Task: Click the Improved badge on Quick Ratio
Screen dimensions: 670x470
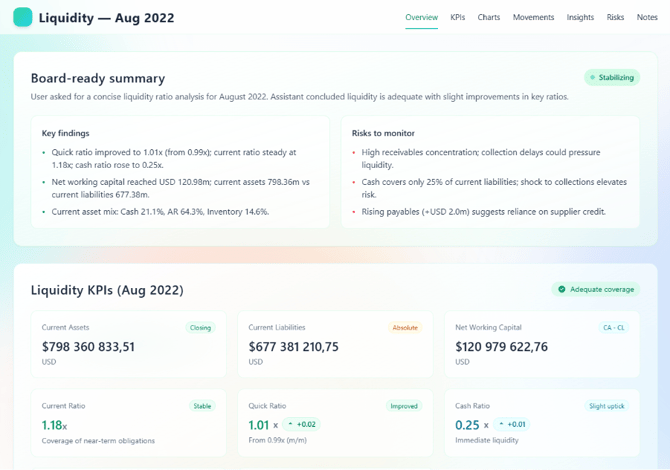Action: click(x=404, y=406)
